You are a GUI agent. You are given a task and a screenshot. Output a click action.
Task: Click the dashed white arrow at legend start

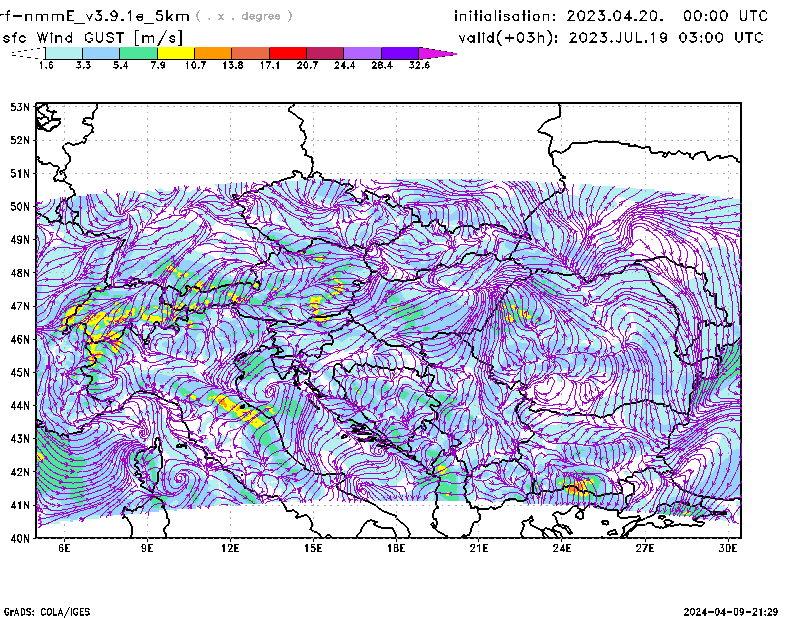(29, 53)
